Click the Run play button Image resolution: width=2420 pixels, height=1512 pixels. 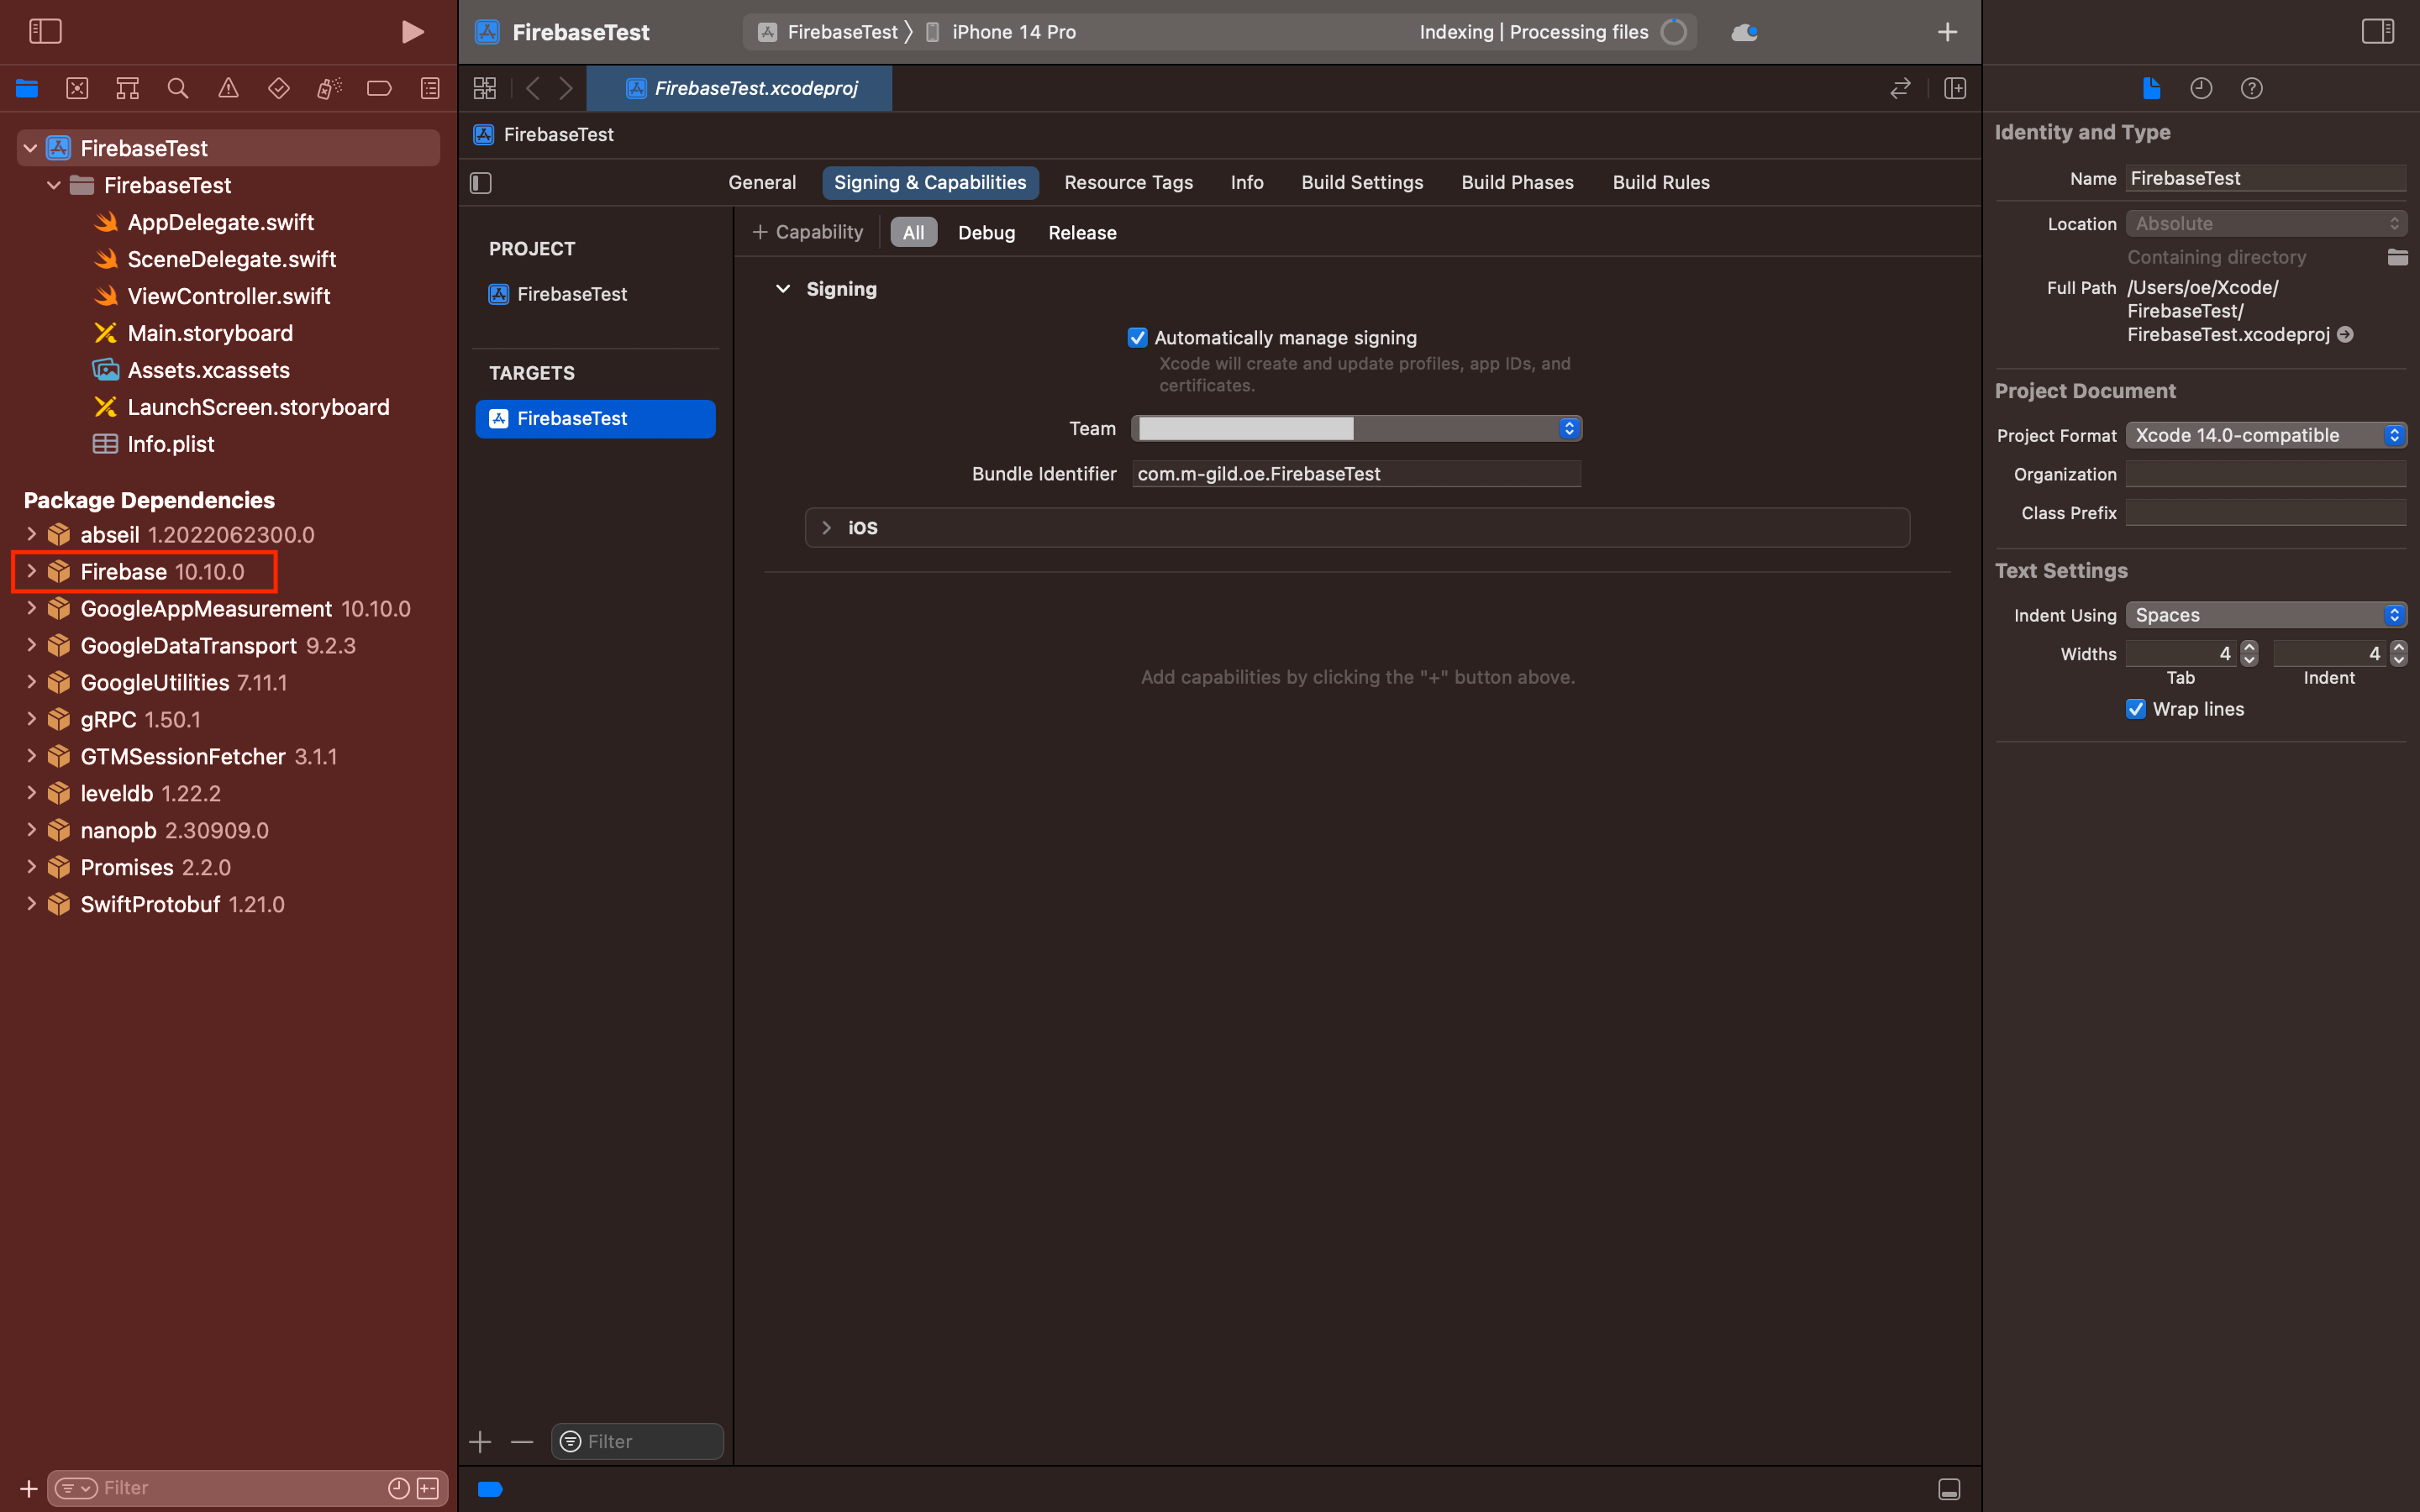coord(412,32)
